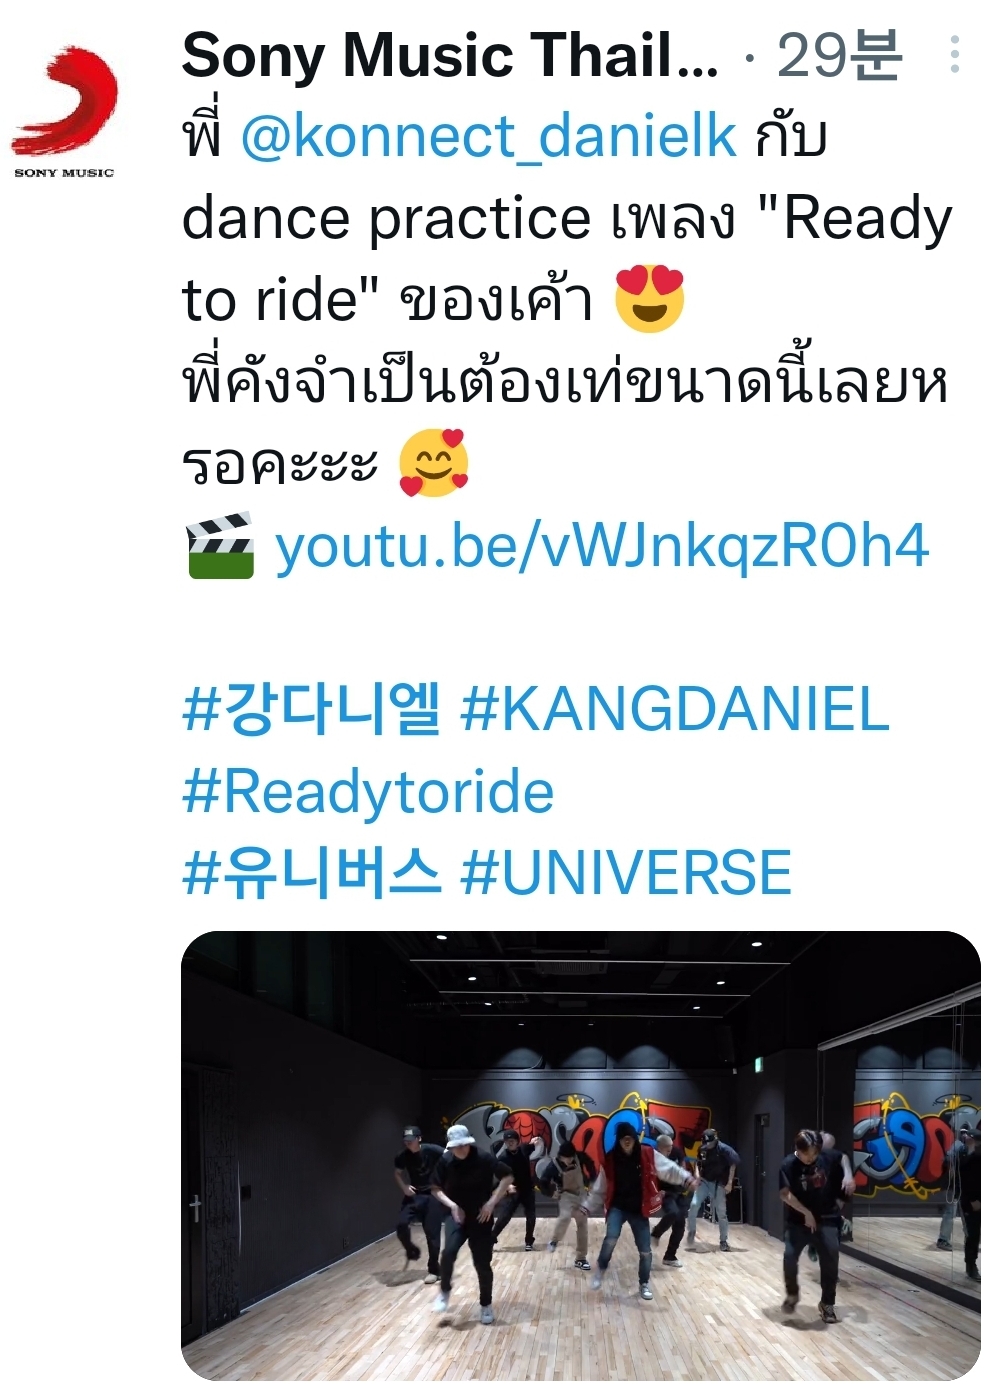This screenshot has width=984, height=1384.
Task: Follow the youtu.be/vWJnkqzR0h4 link
Action: point(601,546)
